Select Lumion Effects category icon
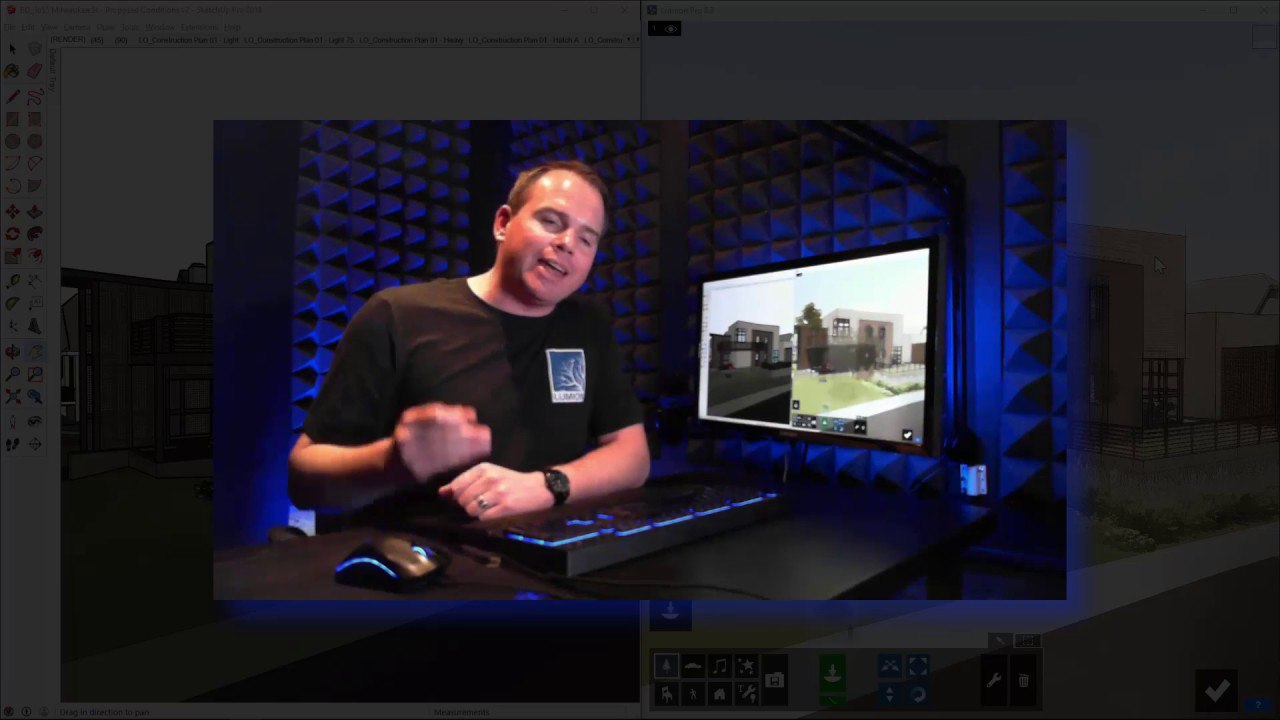This screenshot has height=720, width=1280. point(747,666)
